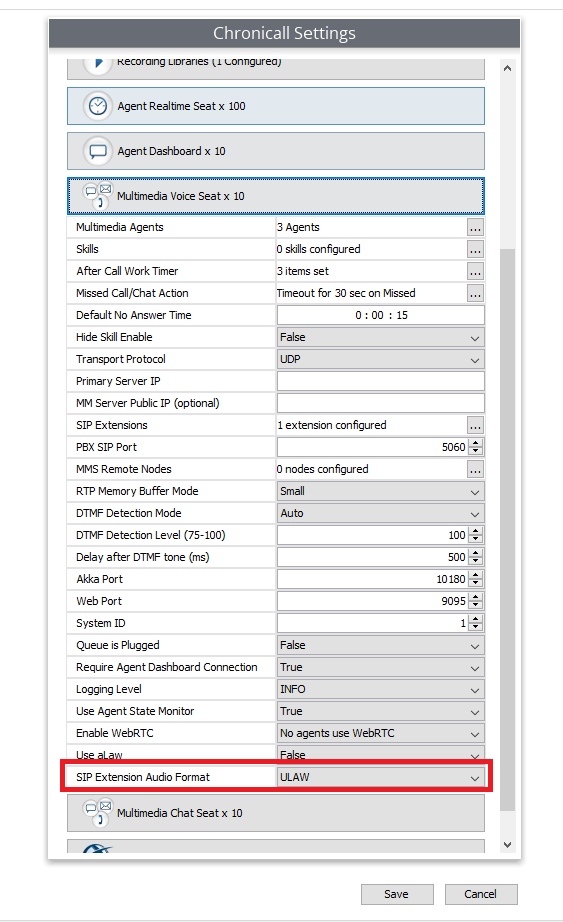Increase System ID value

point(476,619)
